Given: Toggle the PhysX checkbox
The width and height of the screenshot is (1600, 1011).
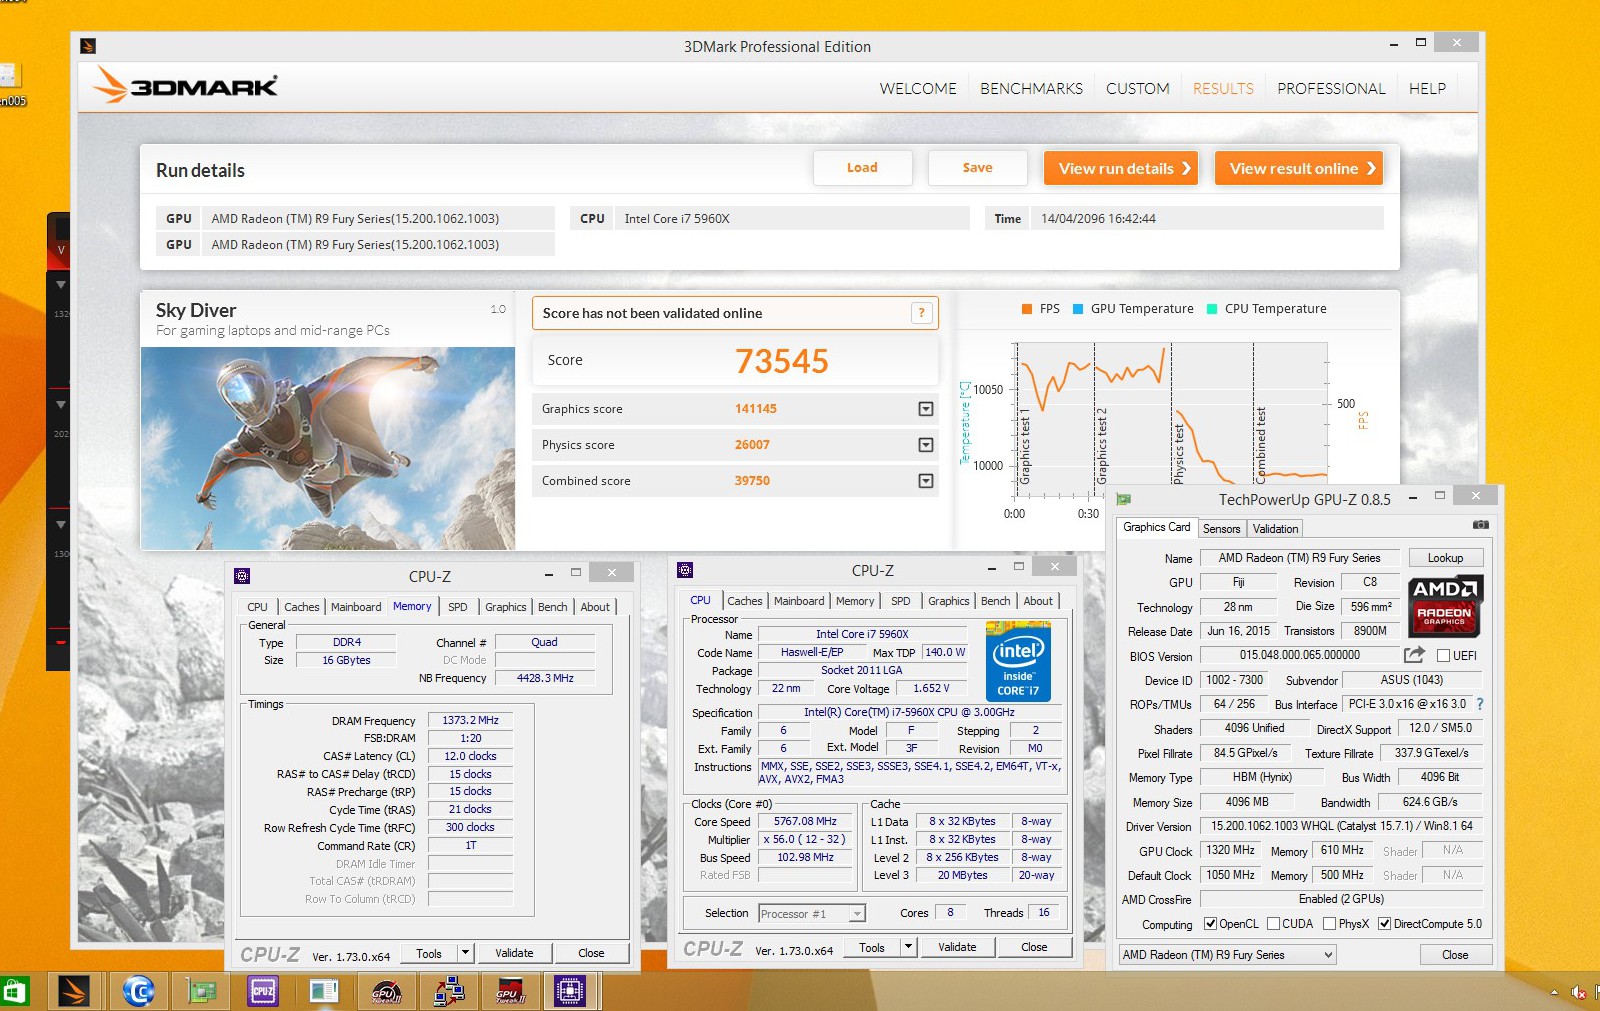Looking at the screenshot, I should (1329, 924).
